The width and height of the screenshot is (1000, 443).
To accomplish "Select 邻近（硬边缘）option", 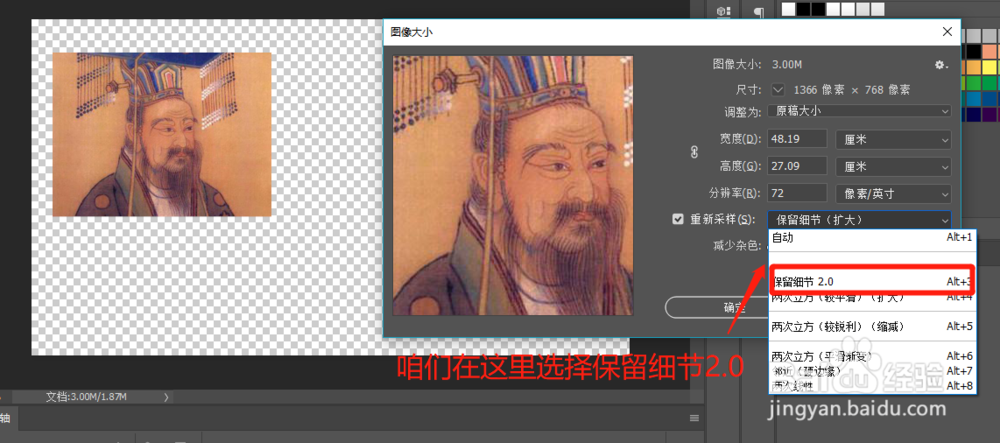I will coord(872,370).
